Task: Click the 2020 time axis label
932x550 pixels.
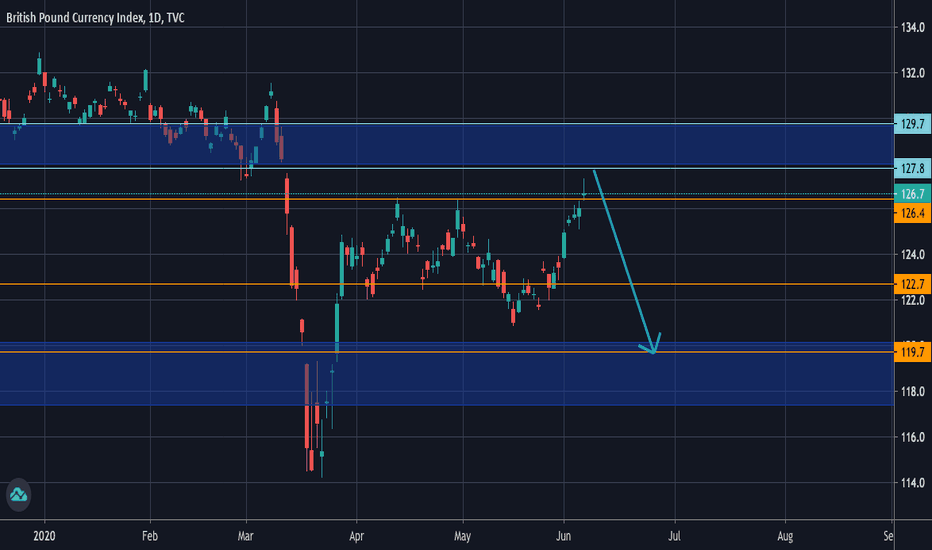Action: click(45, 536)
